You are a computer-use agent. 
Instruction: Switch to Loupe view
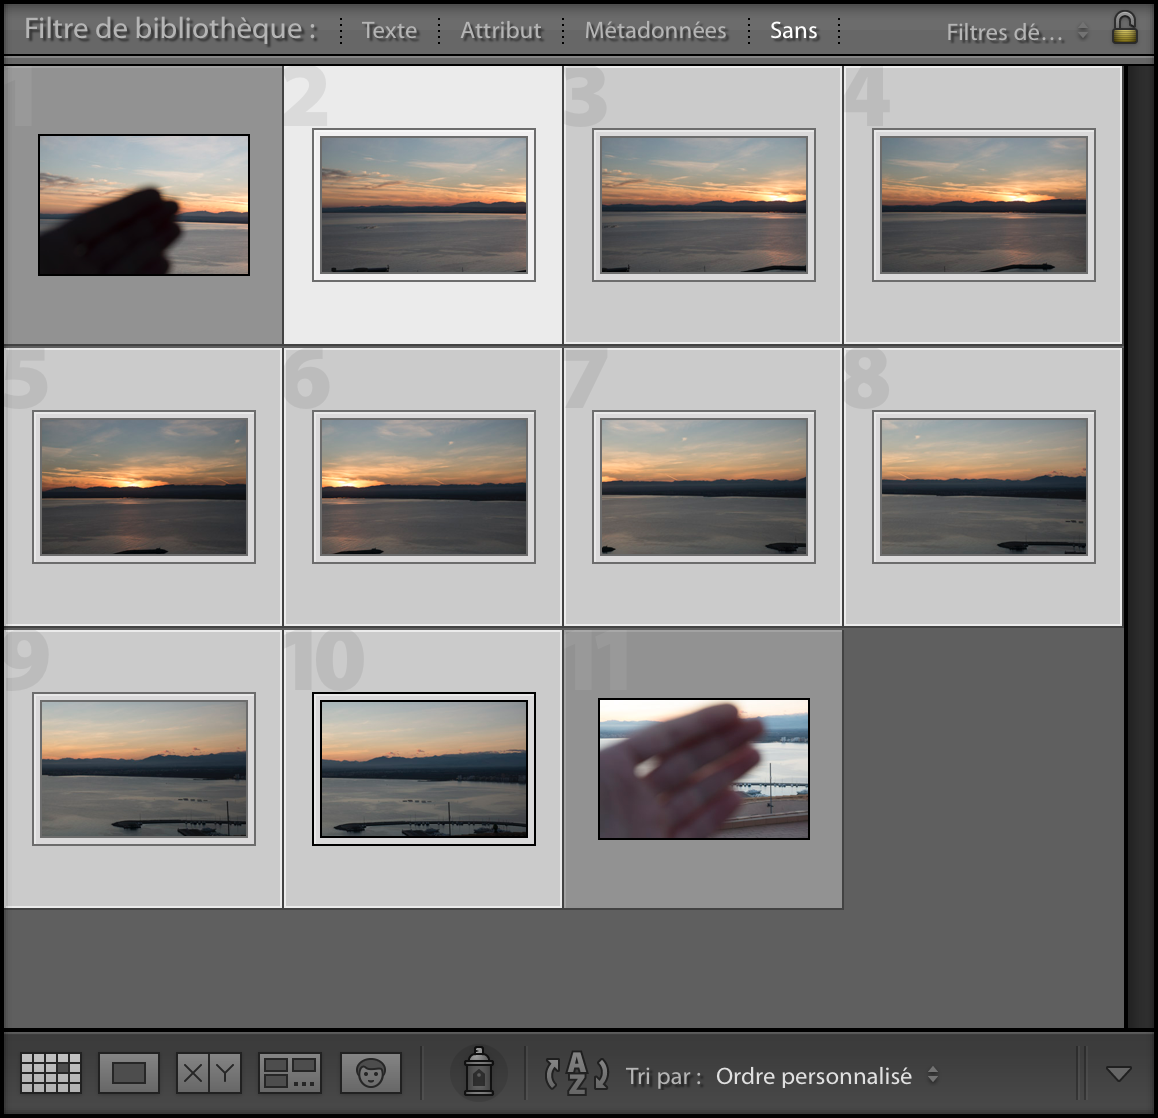coord(128,1072)
